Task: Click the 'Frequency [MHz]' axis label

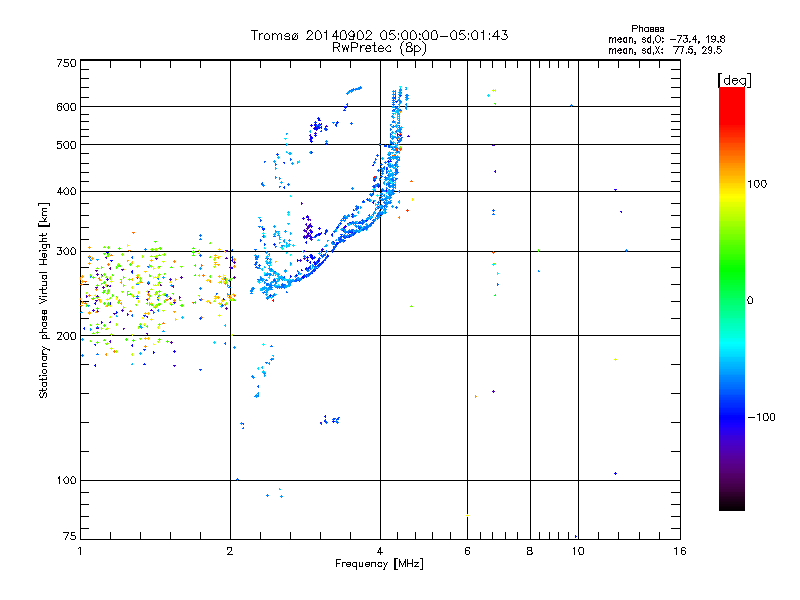Action: point(379,564)
